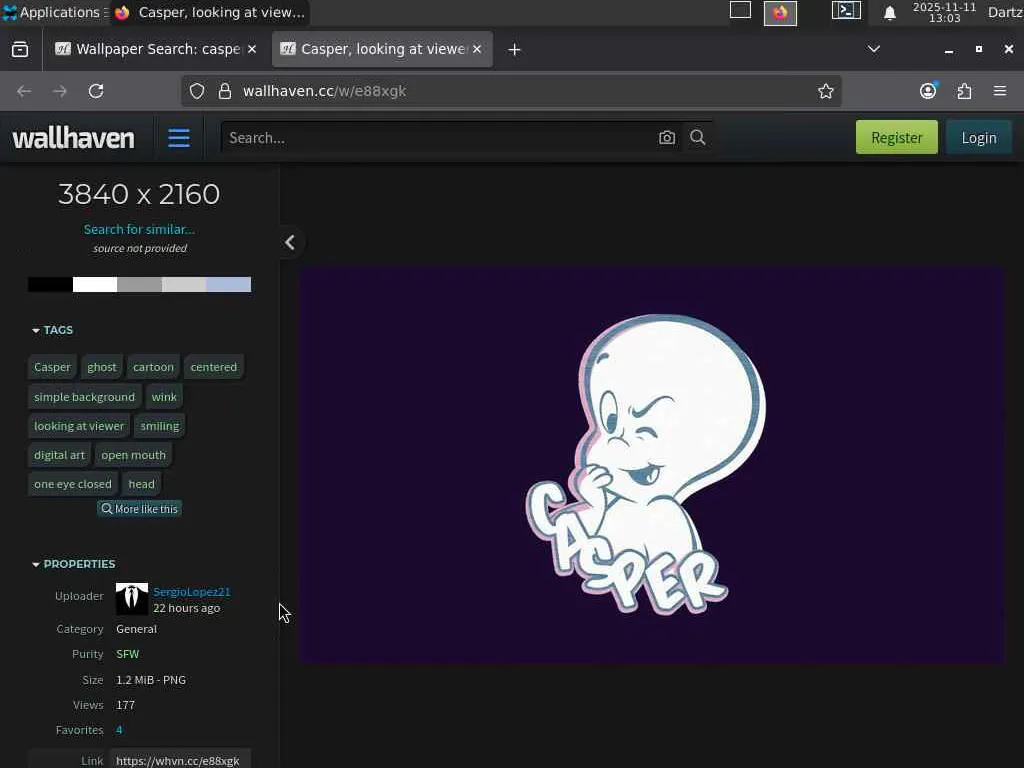
Task: Collapse the PROPERTIES section
Action: point(73,564)
